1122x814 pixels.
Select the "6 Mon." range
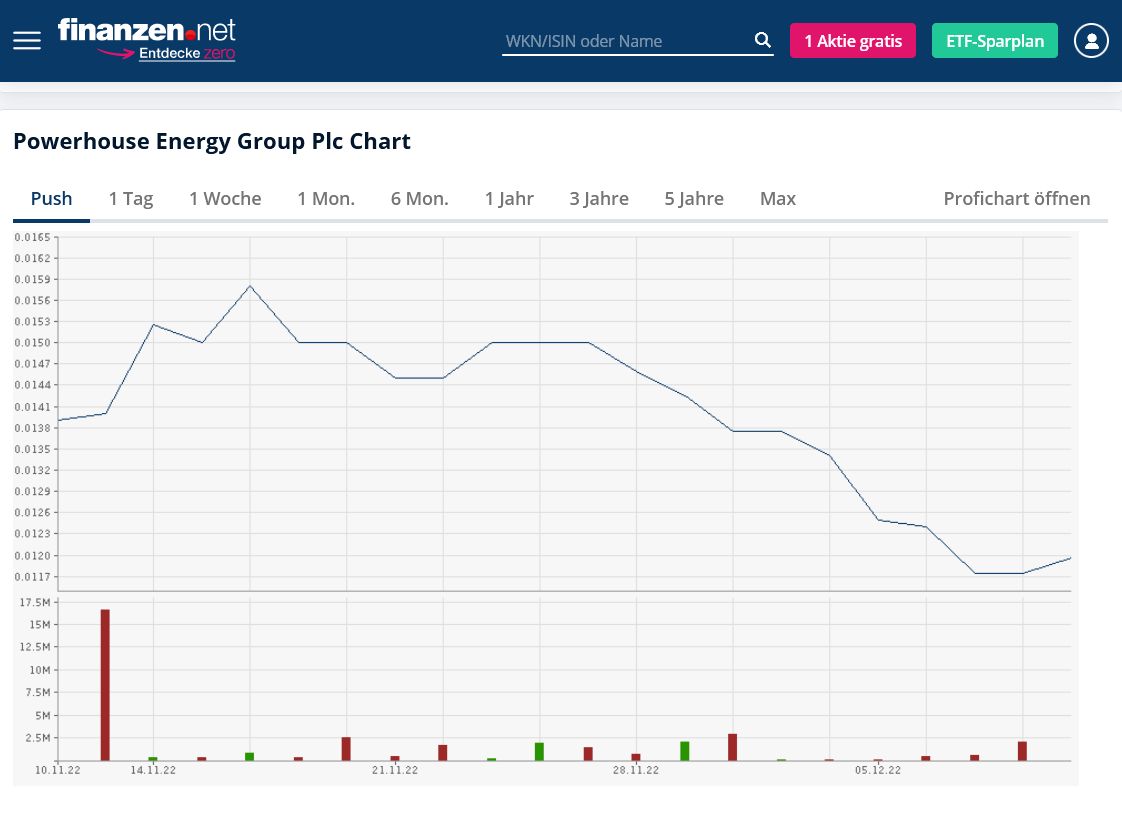[419, 198]
